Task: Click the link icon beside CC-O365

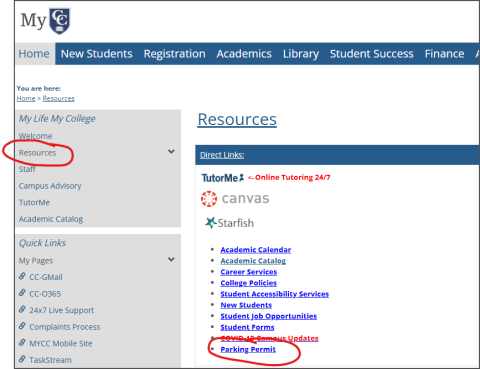Action: (22, 293)
